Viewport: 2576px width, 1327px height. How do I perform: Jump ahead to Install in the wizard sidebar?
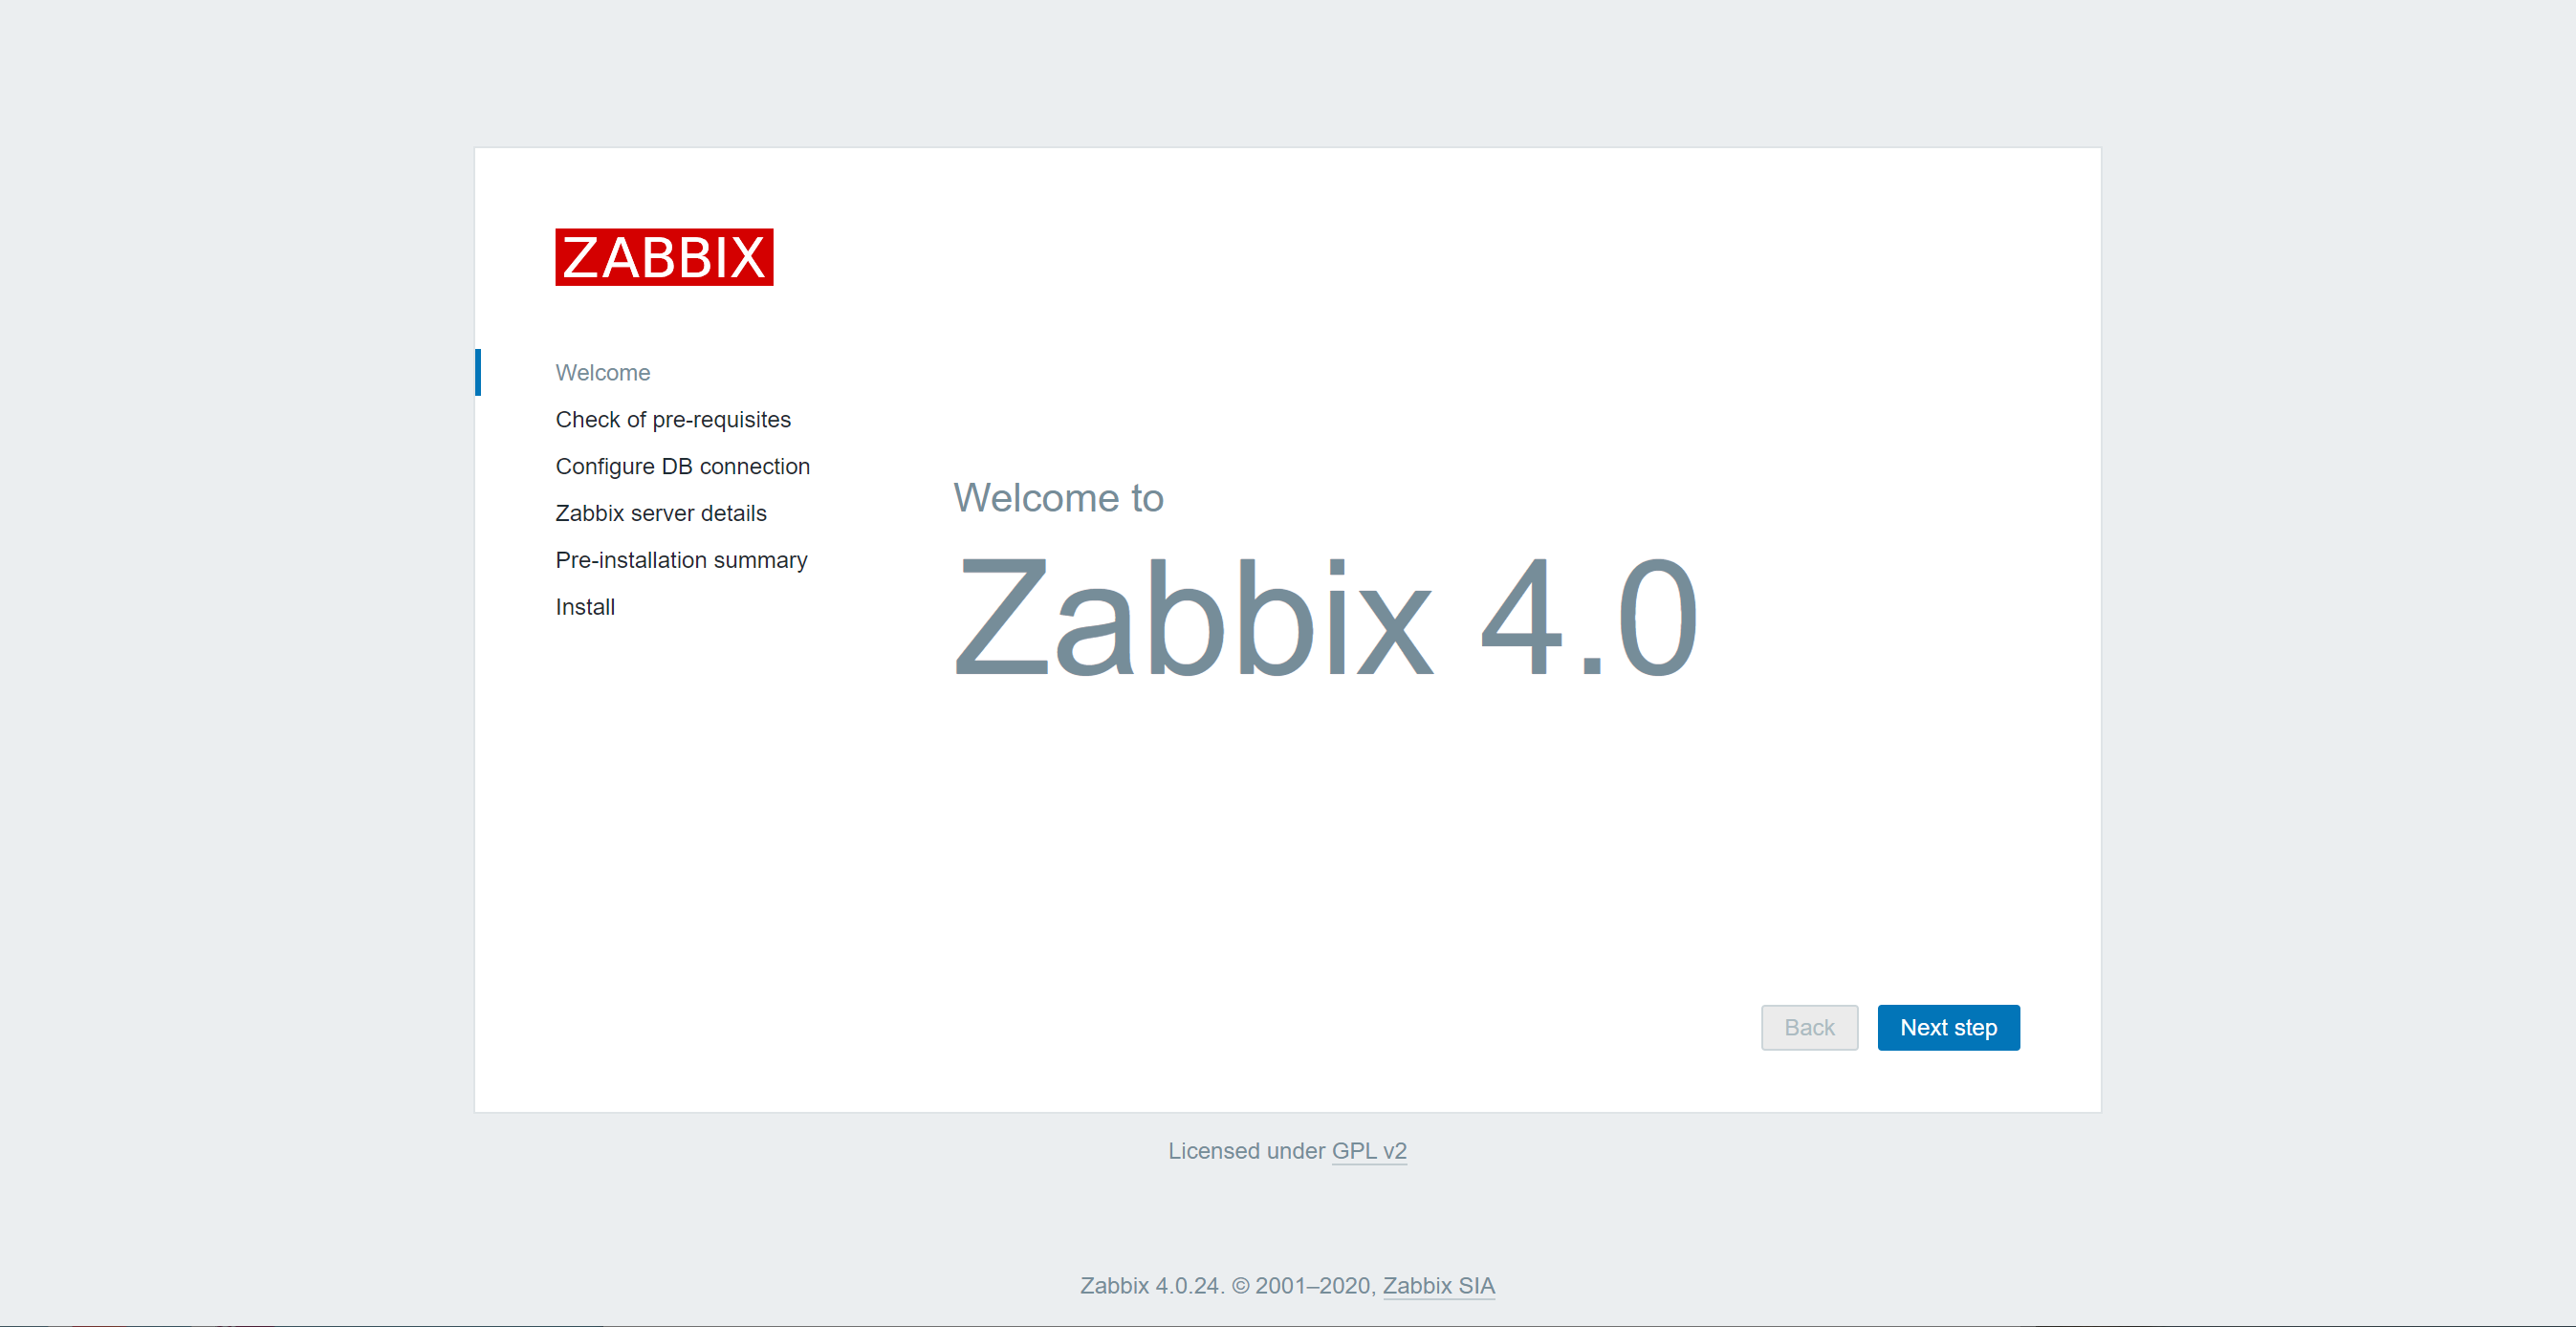tap(585, 606)
